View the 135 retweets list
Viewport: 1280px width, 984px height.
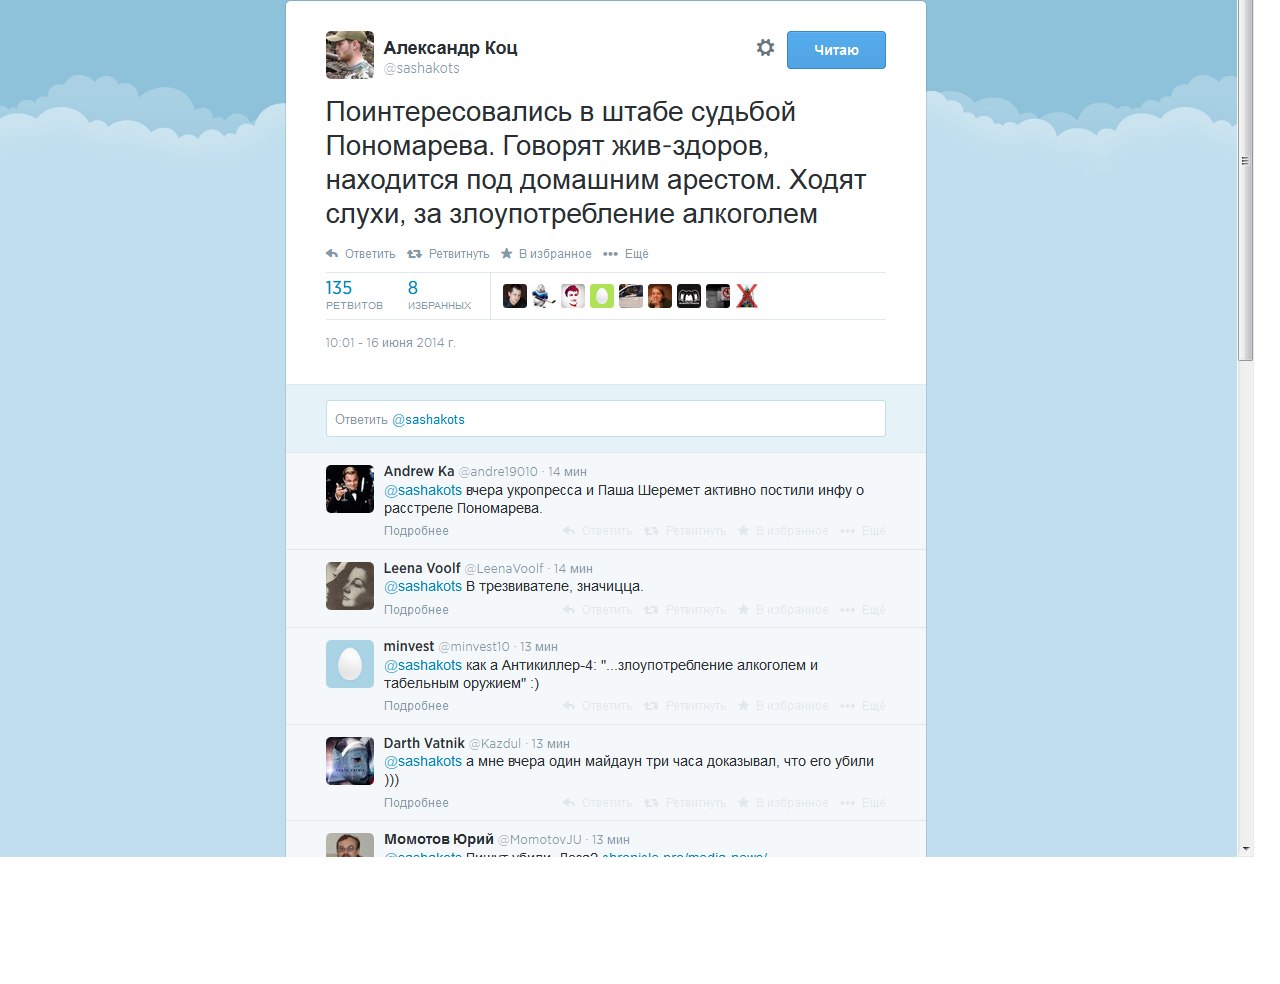[354, 295]
